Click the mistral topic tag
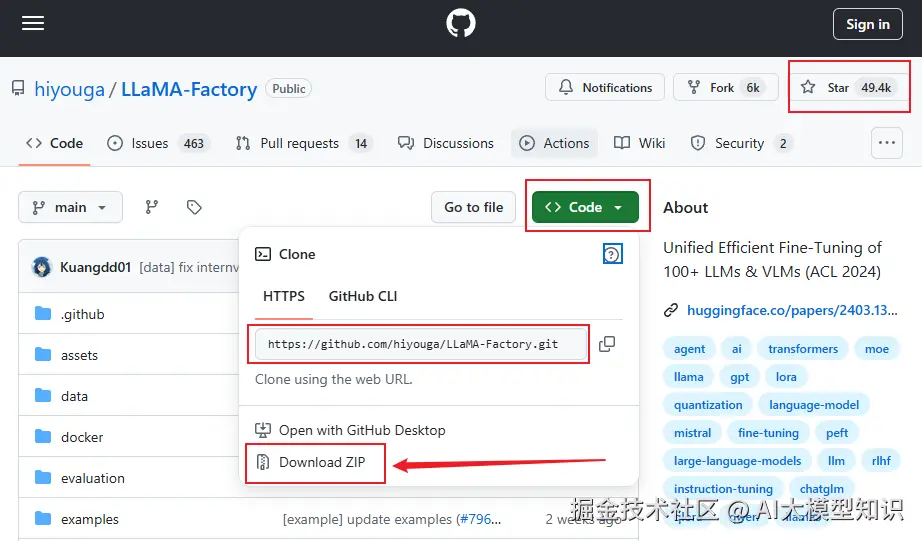This screenshot has height=541, width=922. (x=692, y=433)
